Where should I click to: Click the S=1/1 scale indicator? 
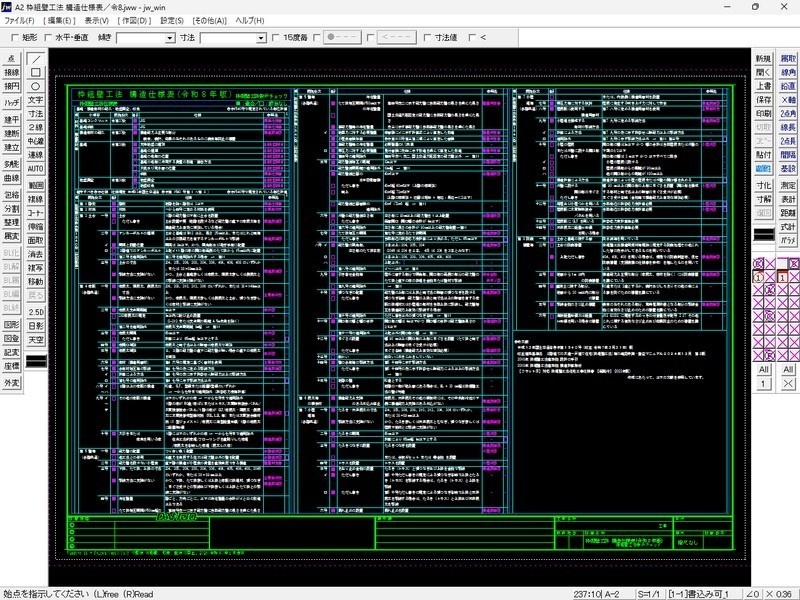[650, 592]
